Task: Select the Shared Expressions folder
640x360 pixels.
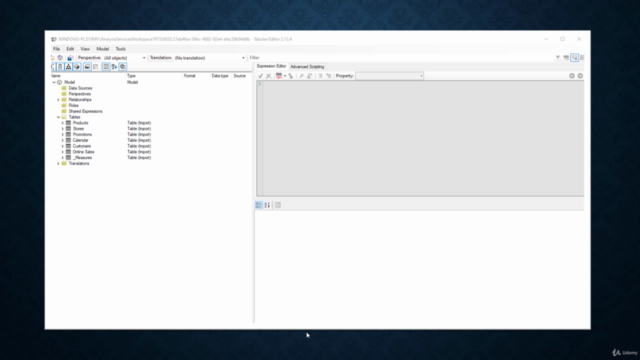Action: [x=85, y=111]
